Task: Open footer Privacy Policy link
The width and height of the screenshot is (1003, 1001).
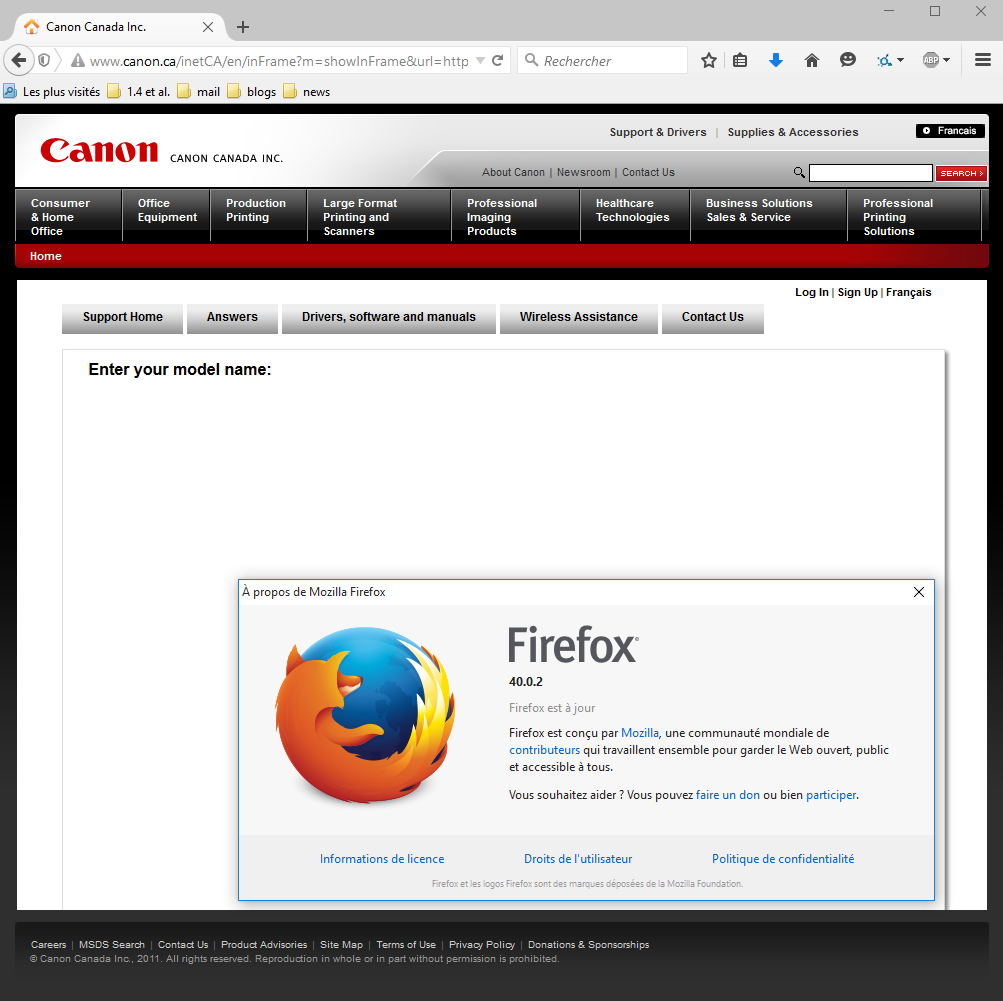Action: (x=482, y=945)
